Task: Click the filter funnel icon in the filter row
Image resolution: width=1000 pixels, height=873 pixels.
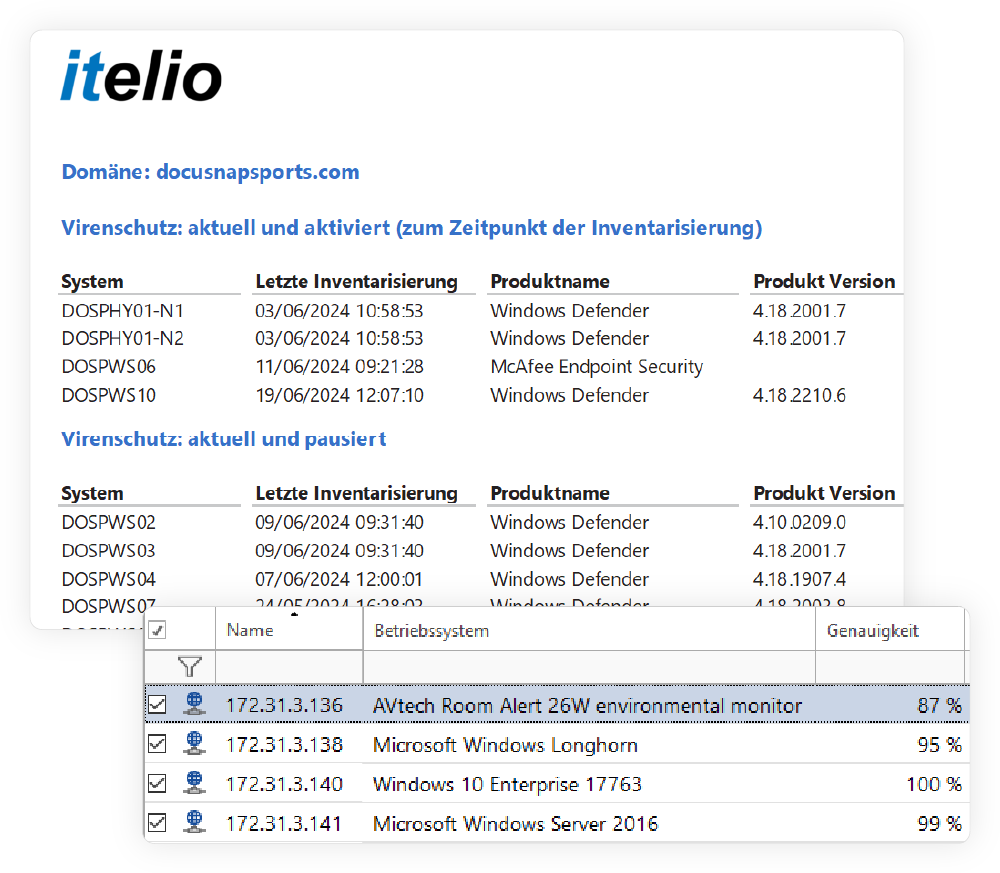Action: 189,666
